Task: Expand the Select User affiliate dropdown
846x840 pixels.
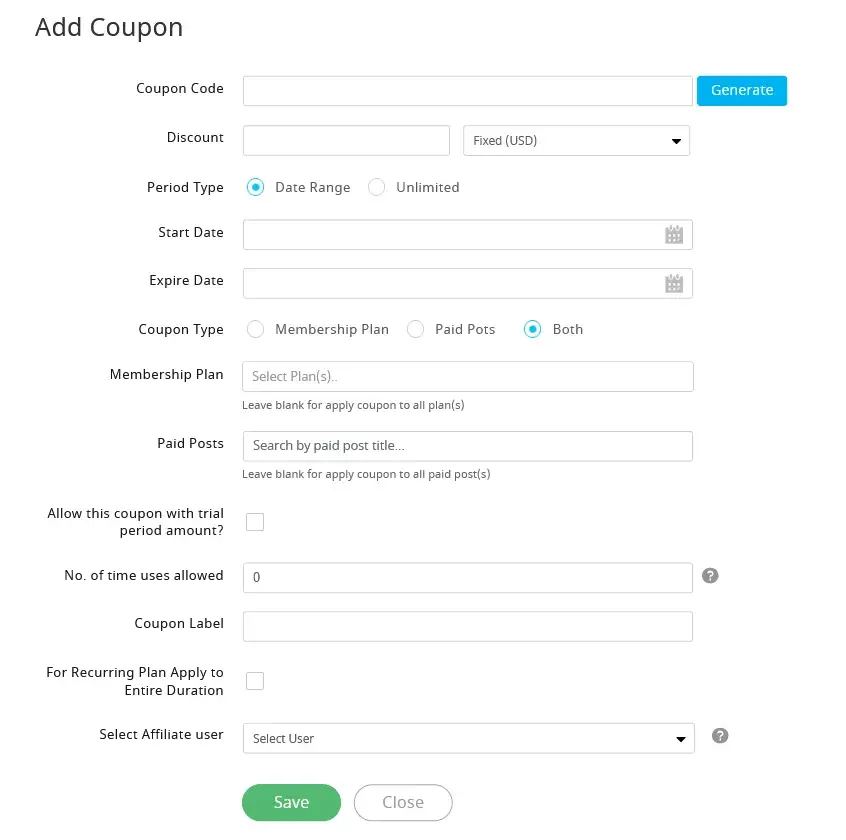Action: point(468,738)
